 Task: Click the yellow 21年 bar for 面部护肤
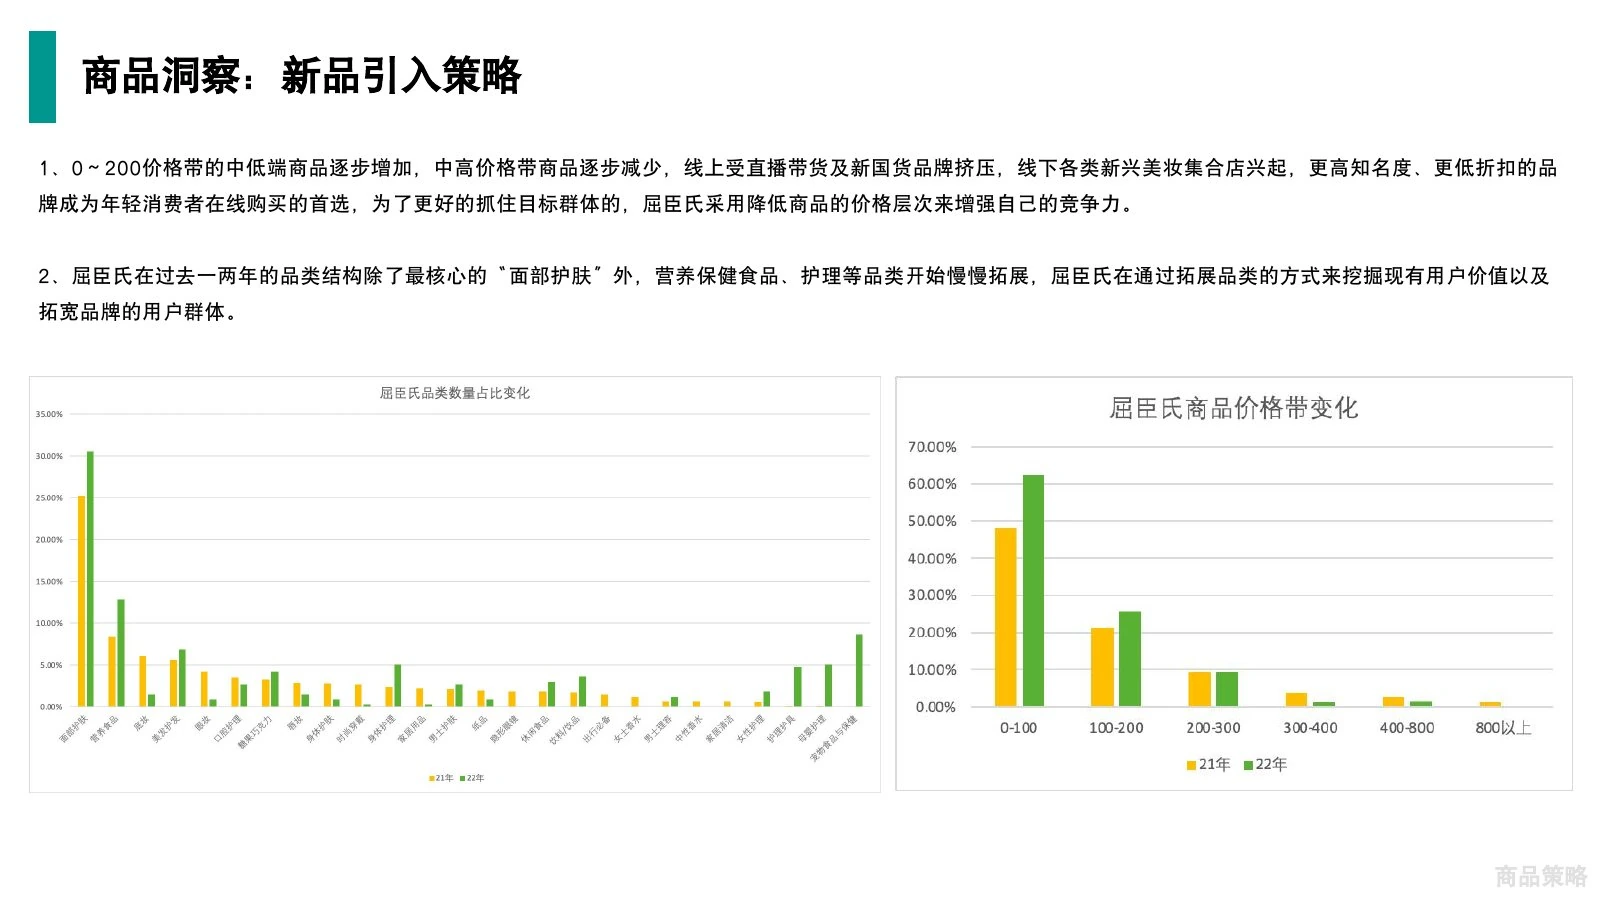(82, 602)
